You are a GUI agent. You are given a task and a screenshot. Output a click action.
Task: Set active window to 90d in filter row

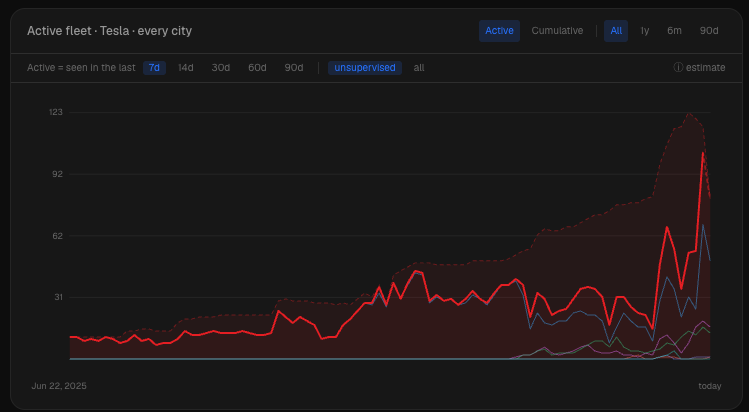coord(294,68)
